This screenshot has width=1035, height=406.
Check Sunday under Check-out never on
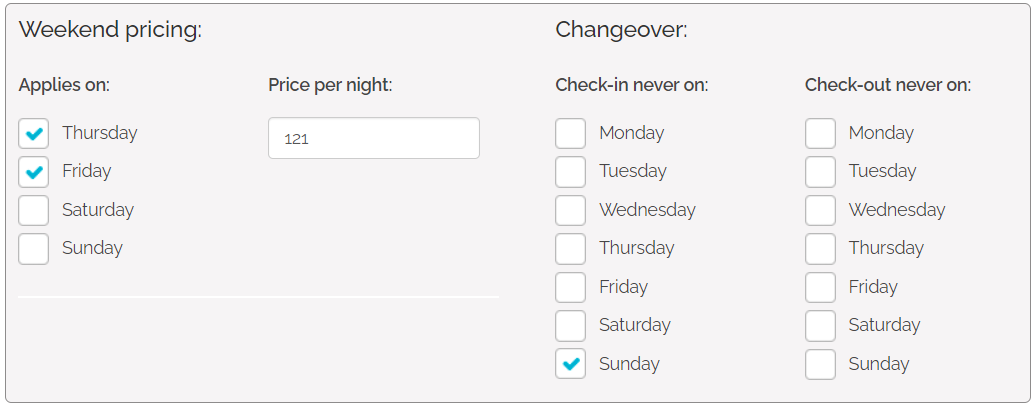pyautogui.click(x=820, y=364)
